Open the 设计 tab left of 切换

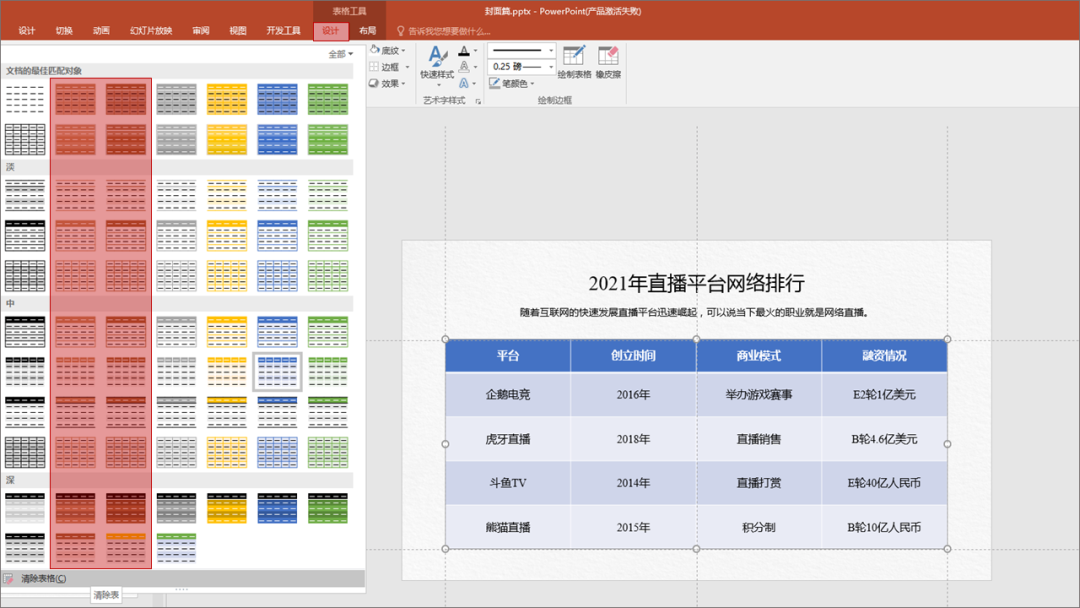click(27, 31)
